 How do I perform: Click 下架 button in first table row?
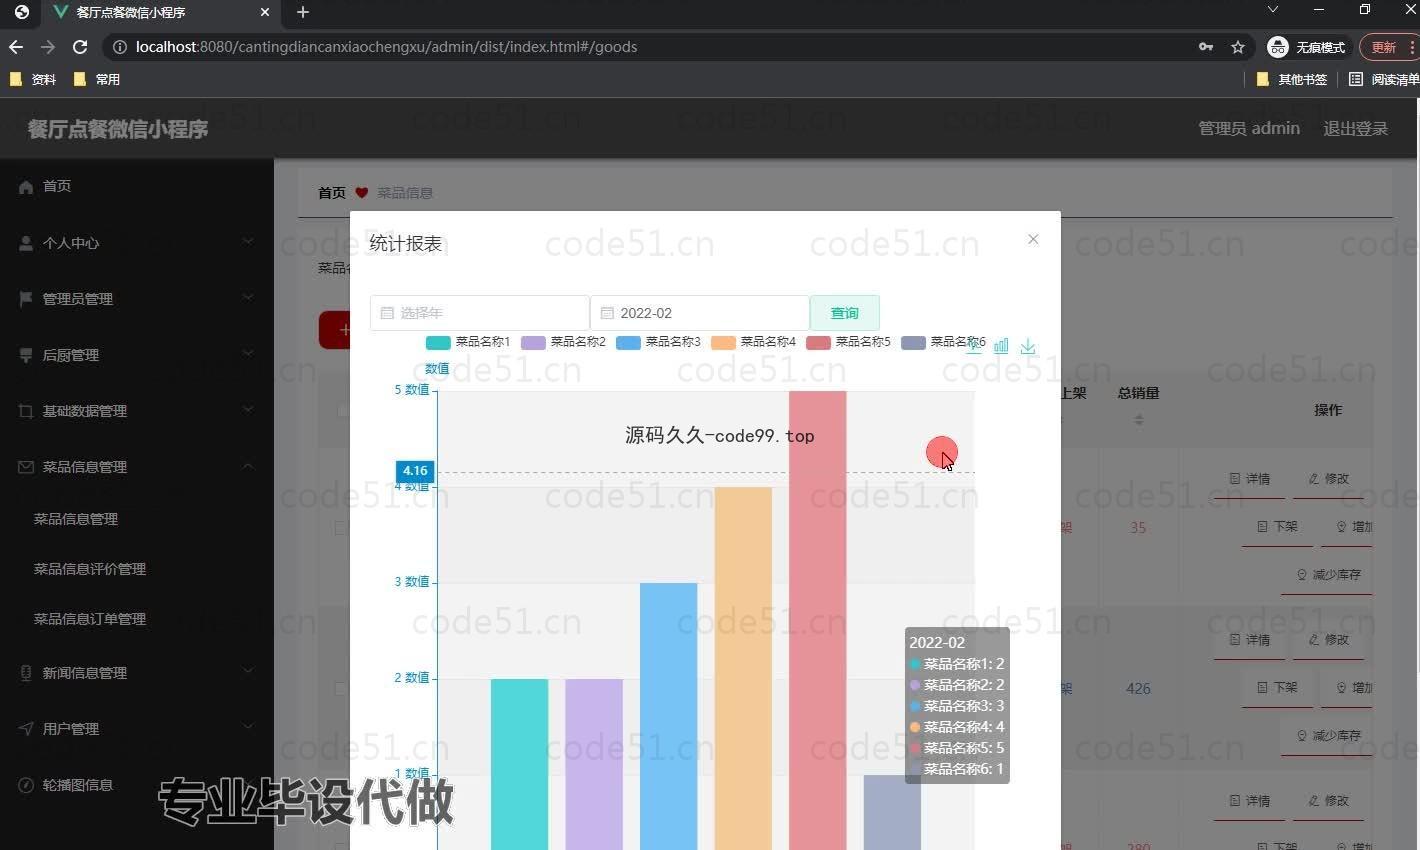(x=1277, y=526)
